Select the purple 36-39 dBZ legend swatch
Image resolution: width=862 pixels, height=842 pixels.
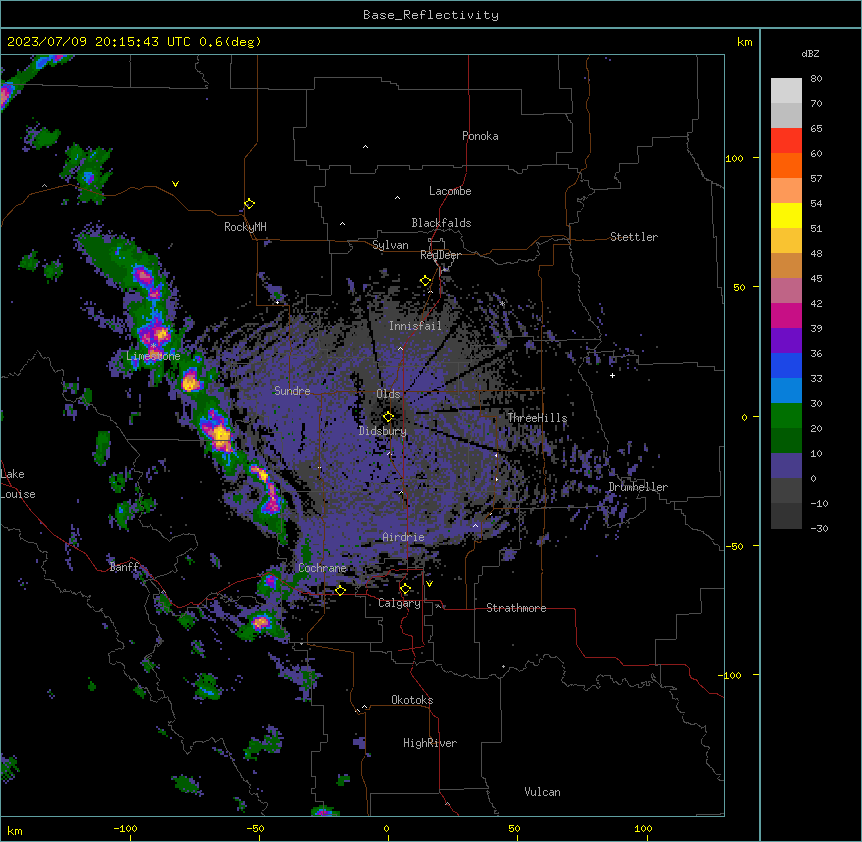pos(786,341)
